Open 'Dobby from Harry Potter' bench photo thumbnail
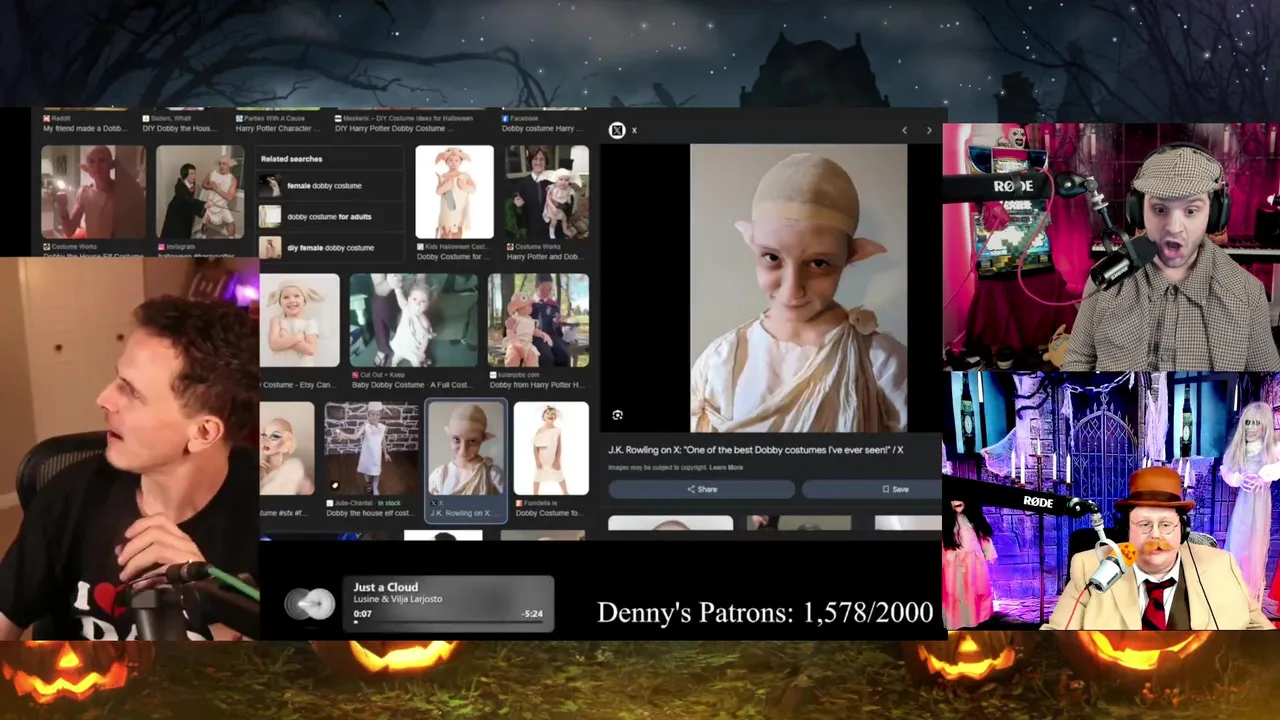 pyautogui.click(x=538, y=321)
